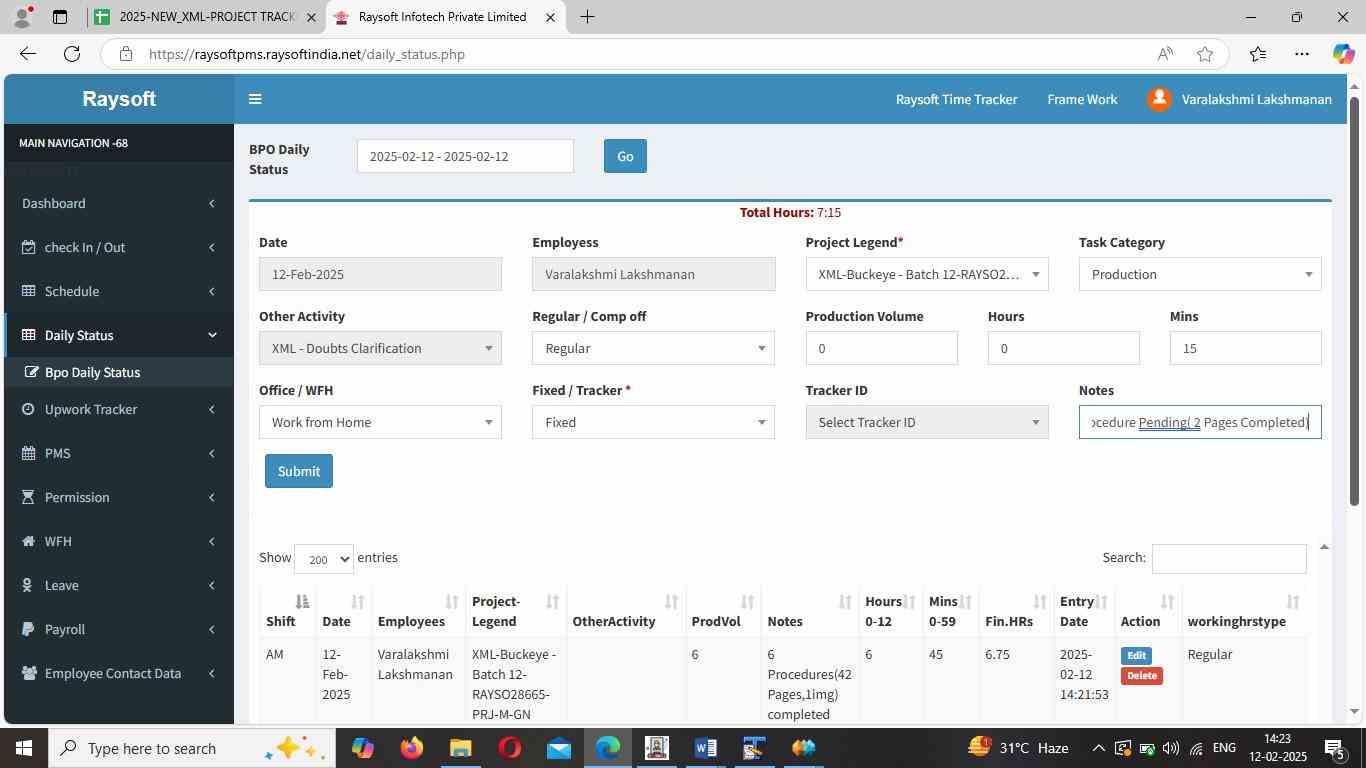Select Bpo Daily Status sidebar item
This screenshot has width=1366, height=768.
[x=119, y=372]
